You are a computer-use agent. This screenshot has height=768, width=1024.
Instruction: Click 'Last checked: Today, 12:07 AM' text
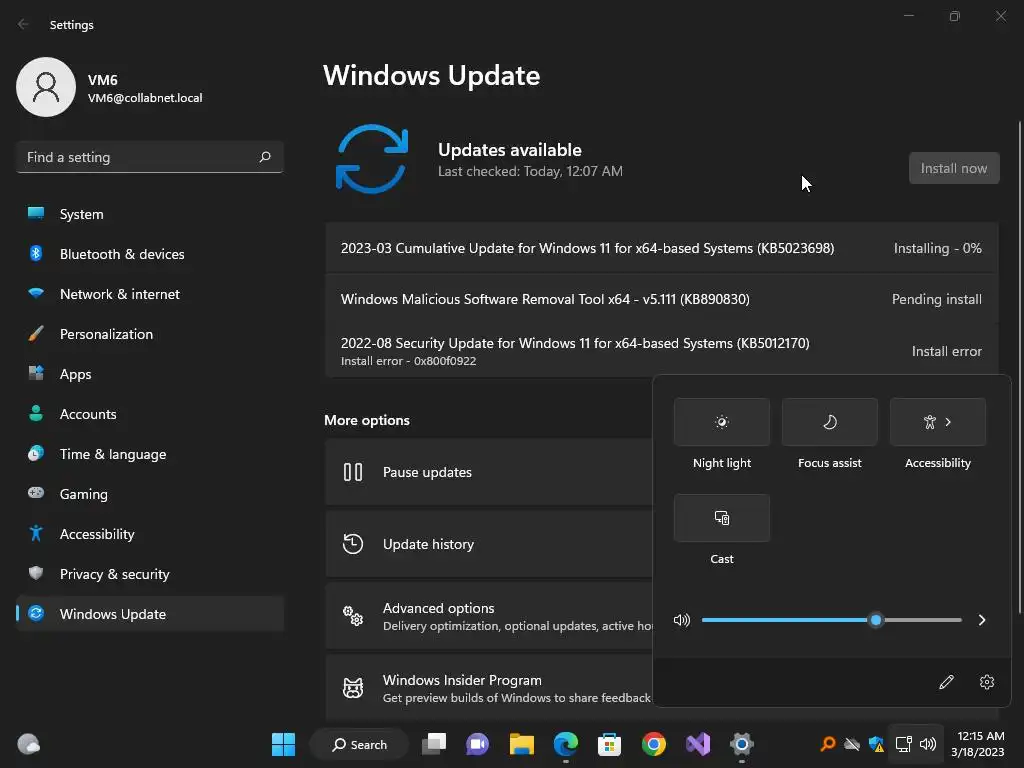(530, 171)
